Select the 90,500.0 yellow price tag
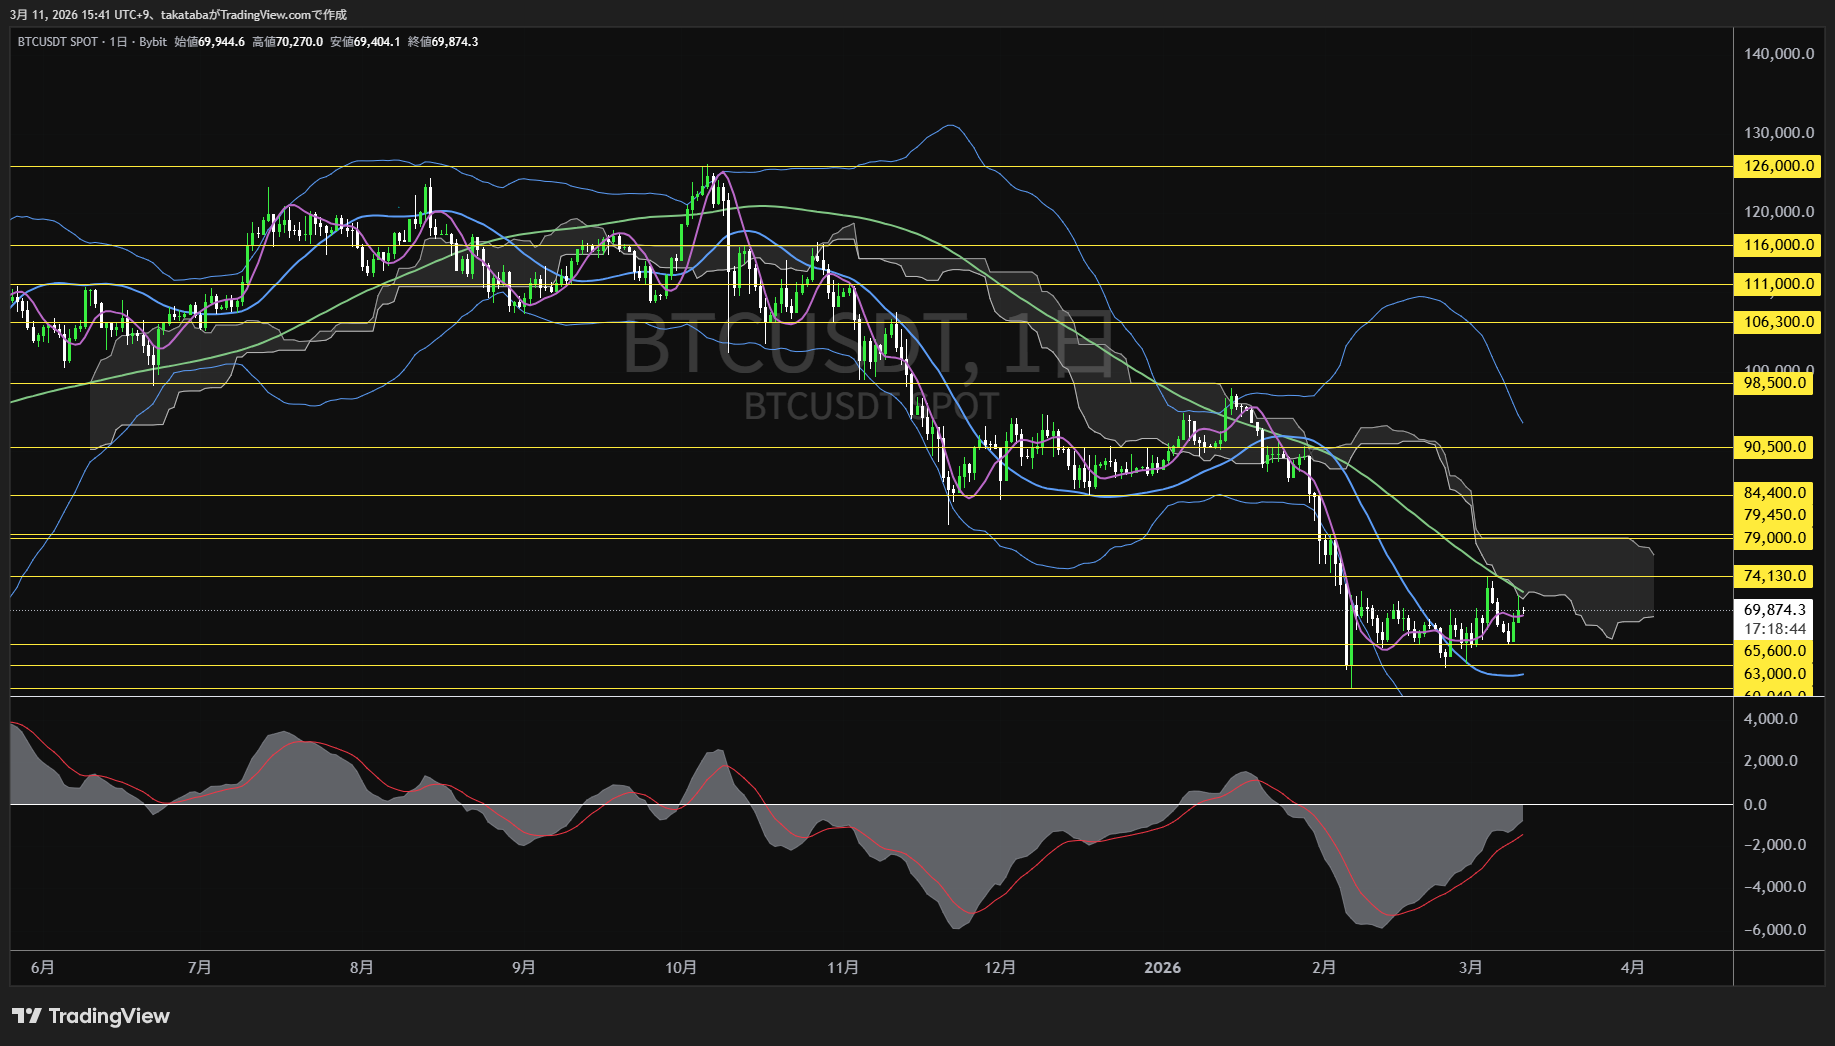The image size is (1835, 1046). coord(1774,447)
